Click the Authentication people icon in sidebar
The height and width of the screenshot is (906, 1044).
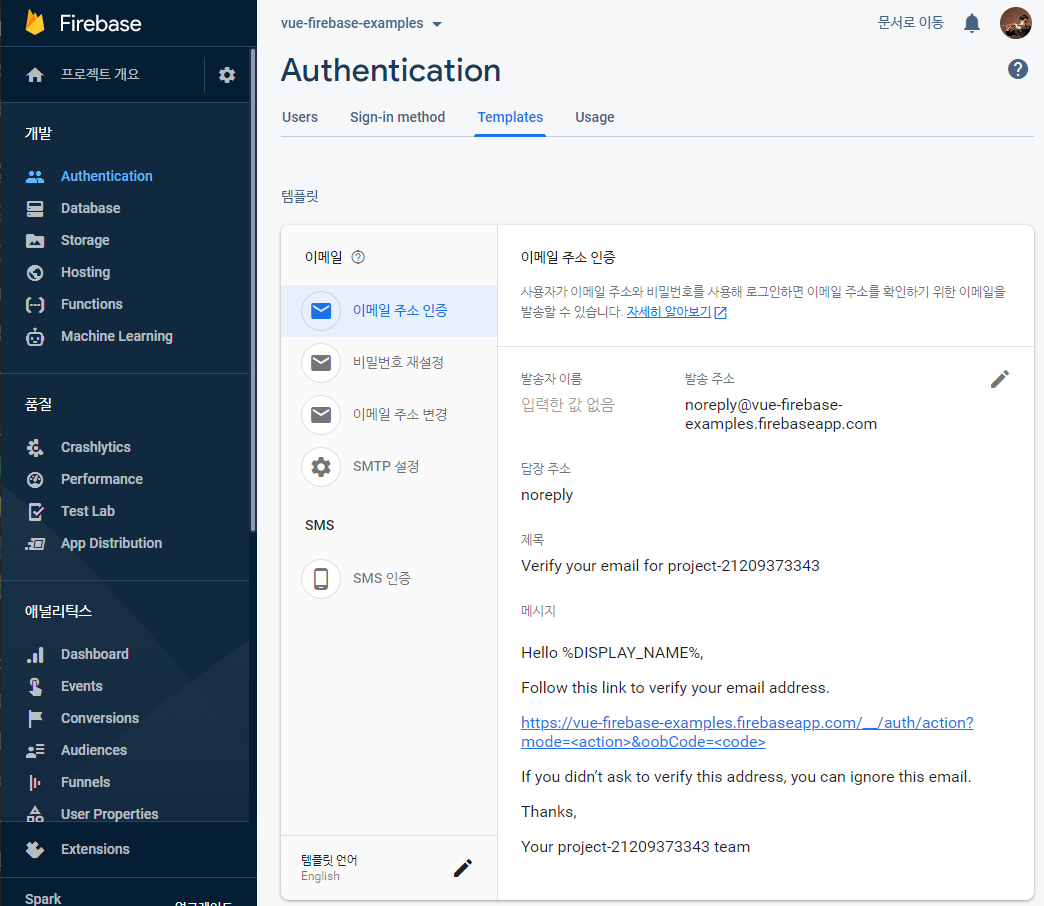[35, 176]
